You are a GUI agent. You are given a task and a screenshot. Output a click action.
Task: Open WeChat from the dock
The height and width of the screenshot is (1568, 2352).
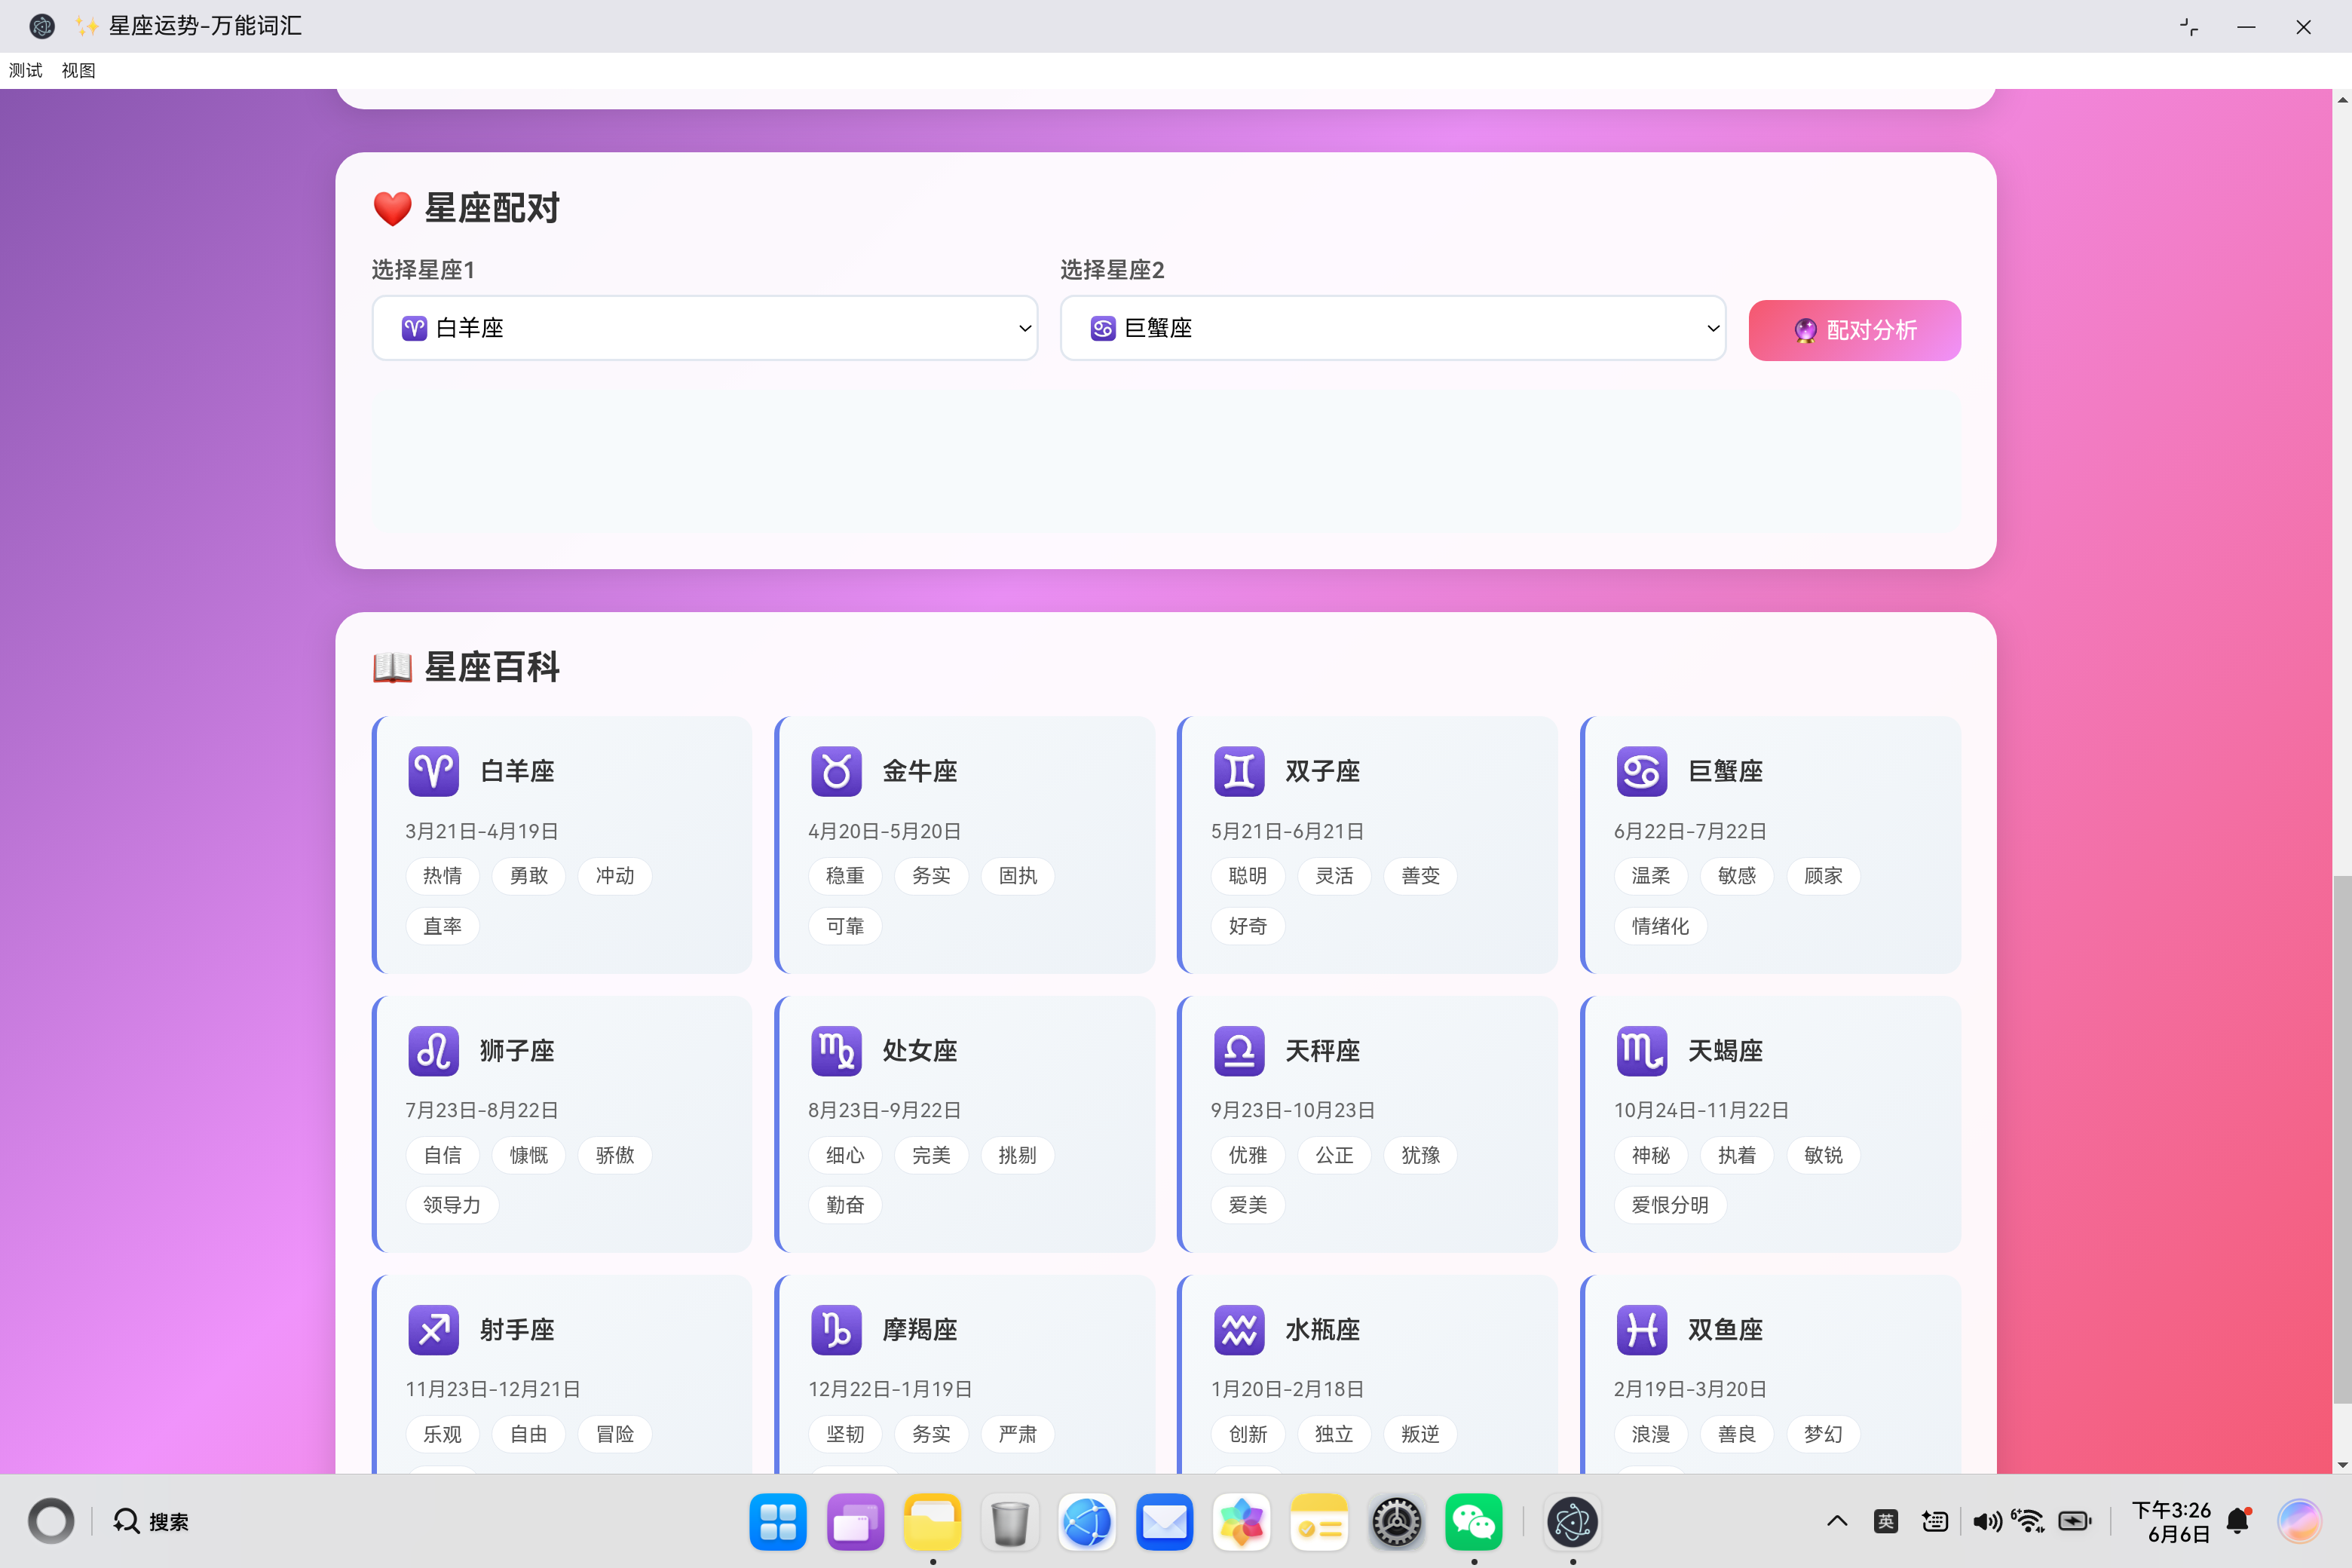point(1473,1522)
